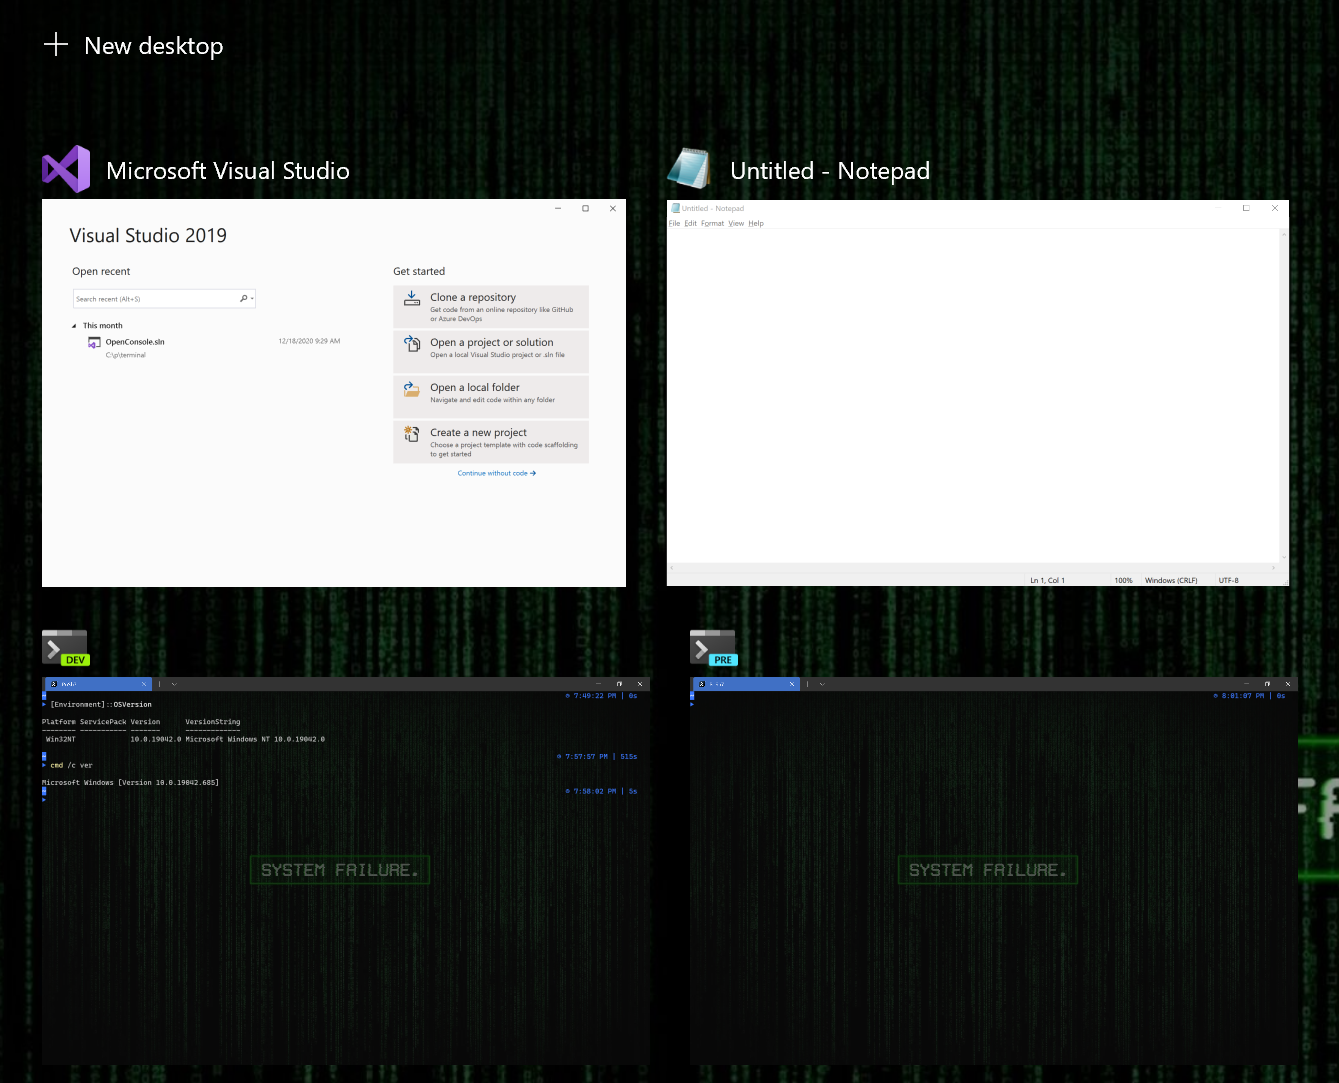Click the PRE terminal app icon

[712, 646]
